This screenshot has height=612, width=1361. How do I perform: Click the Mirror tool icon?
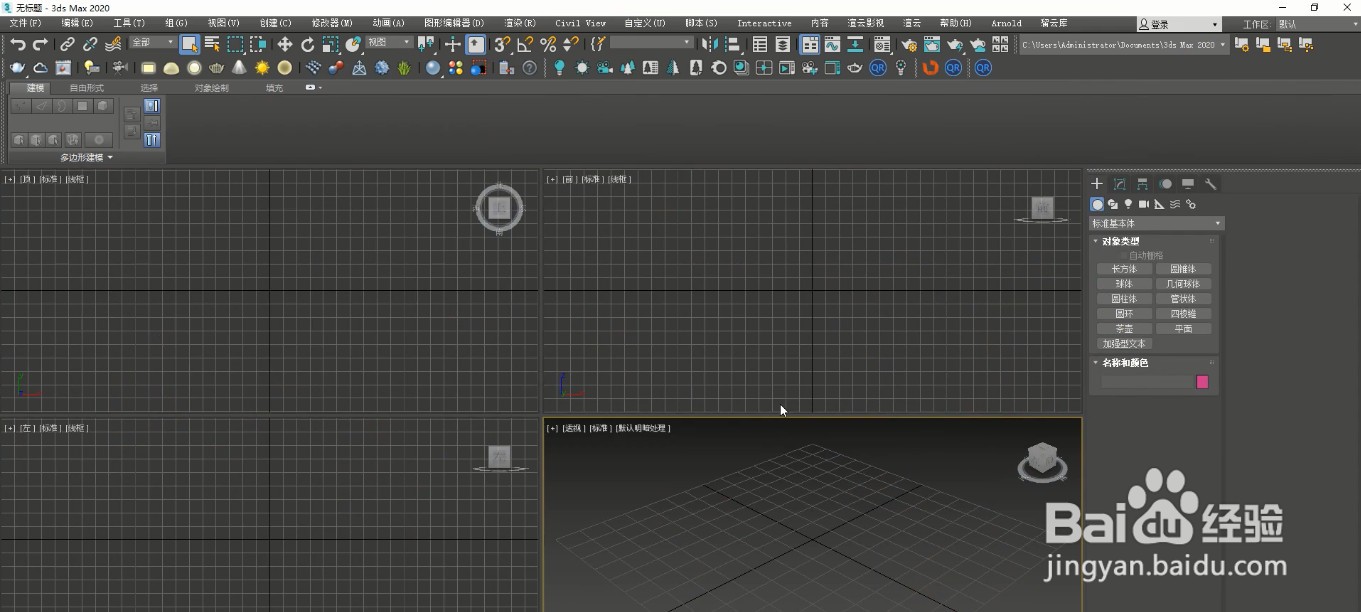(709, 44)
